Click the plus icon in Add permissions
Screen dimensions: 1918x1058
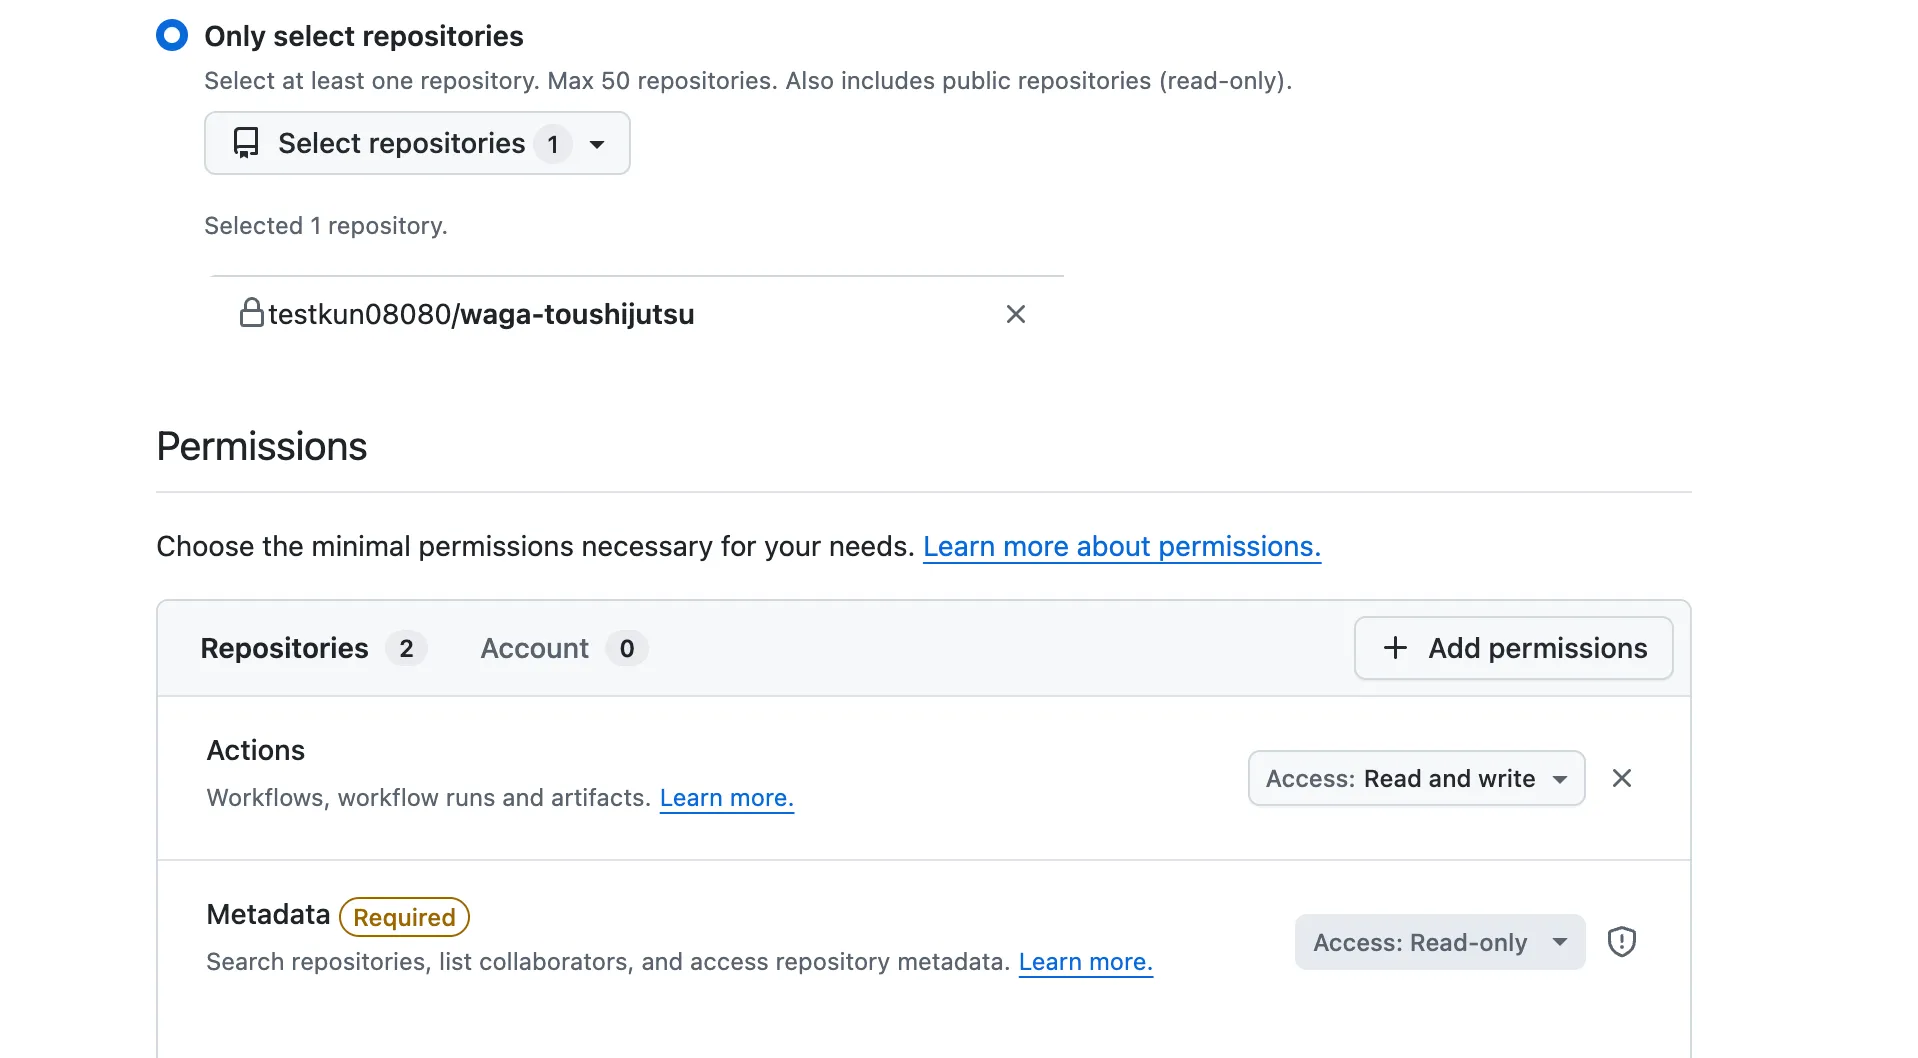[1395, 648]
